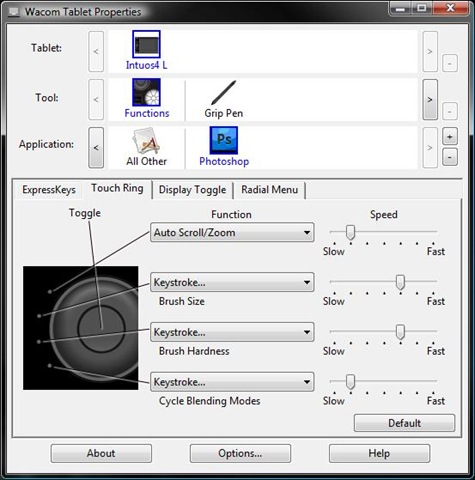Click the Default button
Viewport: 475px width, 480px height.
(x=404, y=423)
